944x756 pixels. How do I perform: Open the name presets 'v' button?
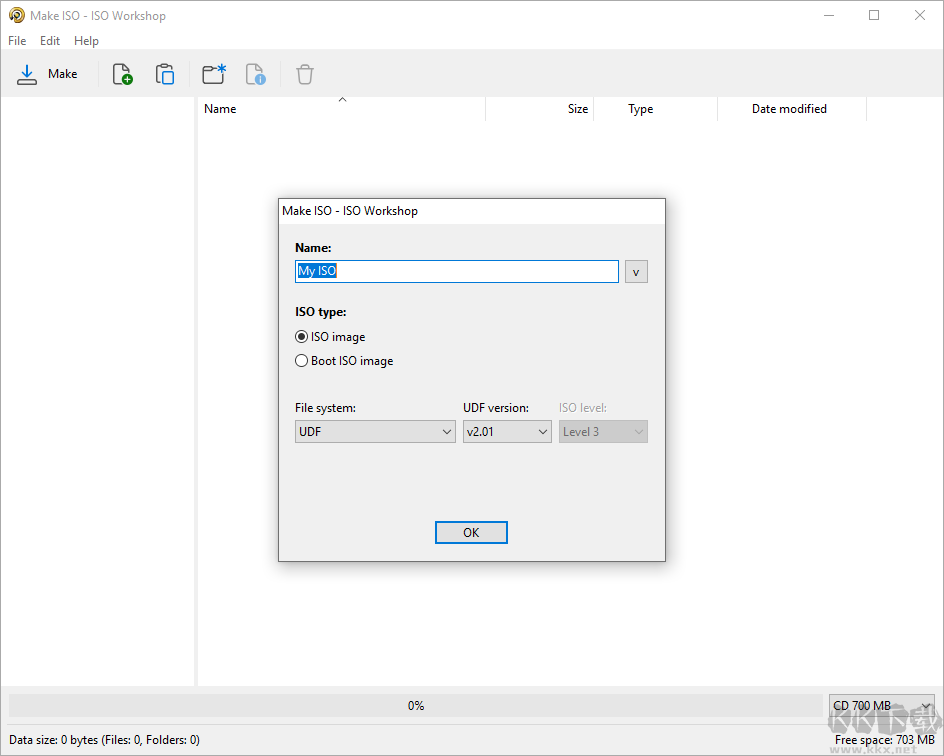[x=636, y=271]
